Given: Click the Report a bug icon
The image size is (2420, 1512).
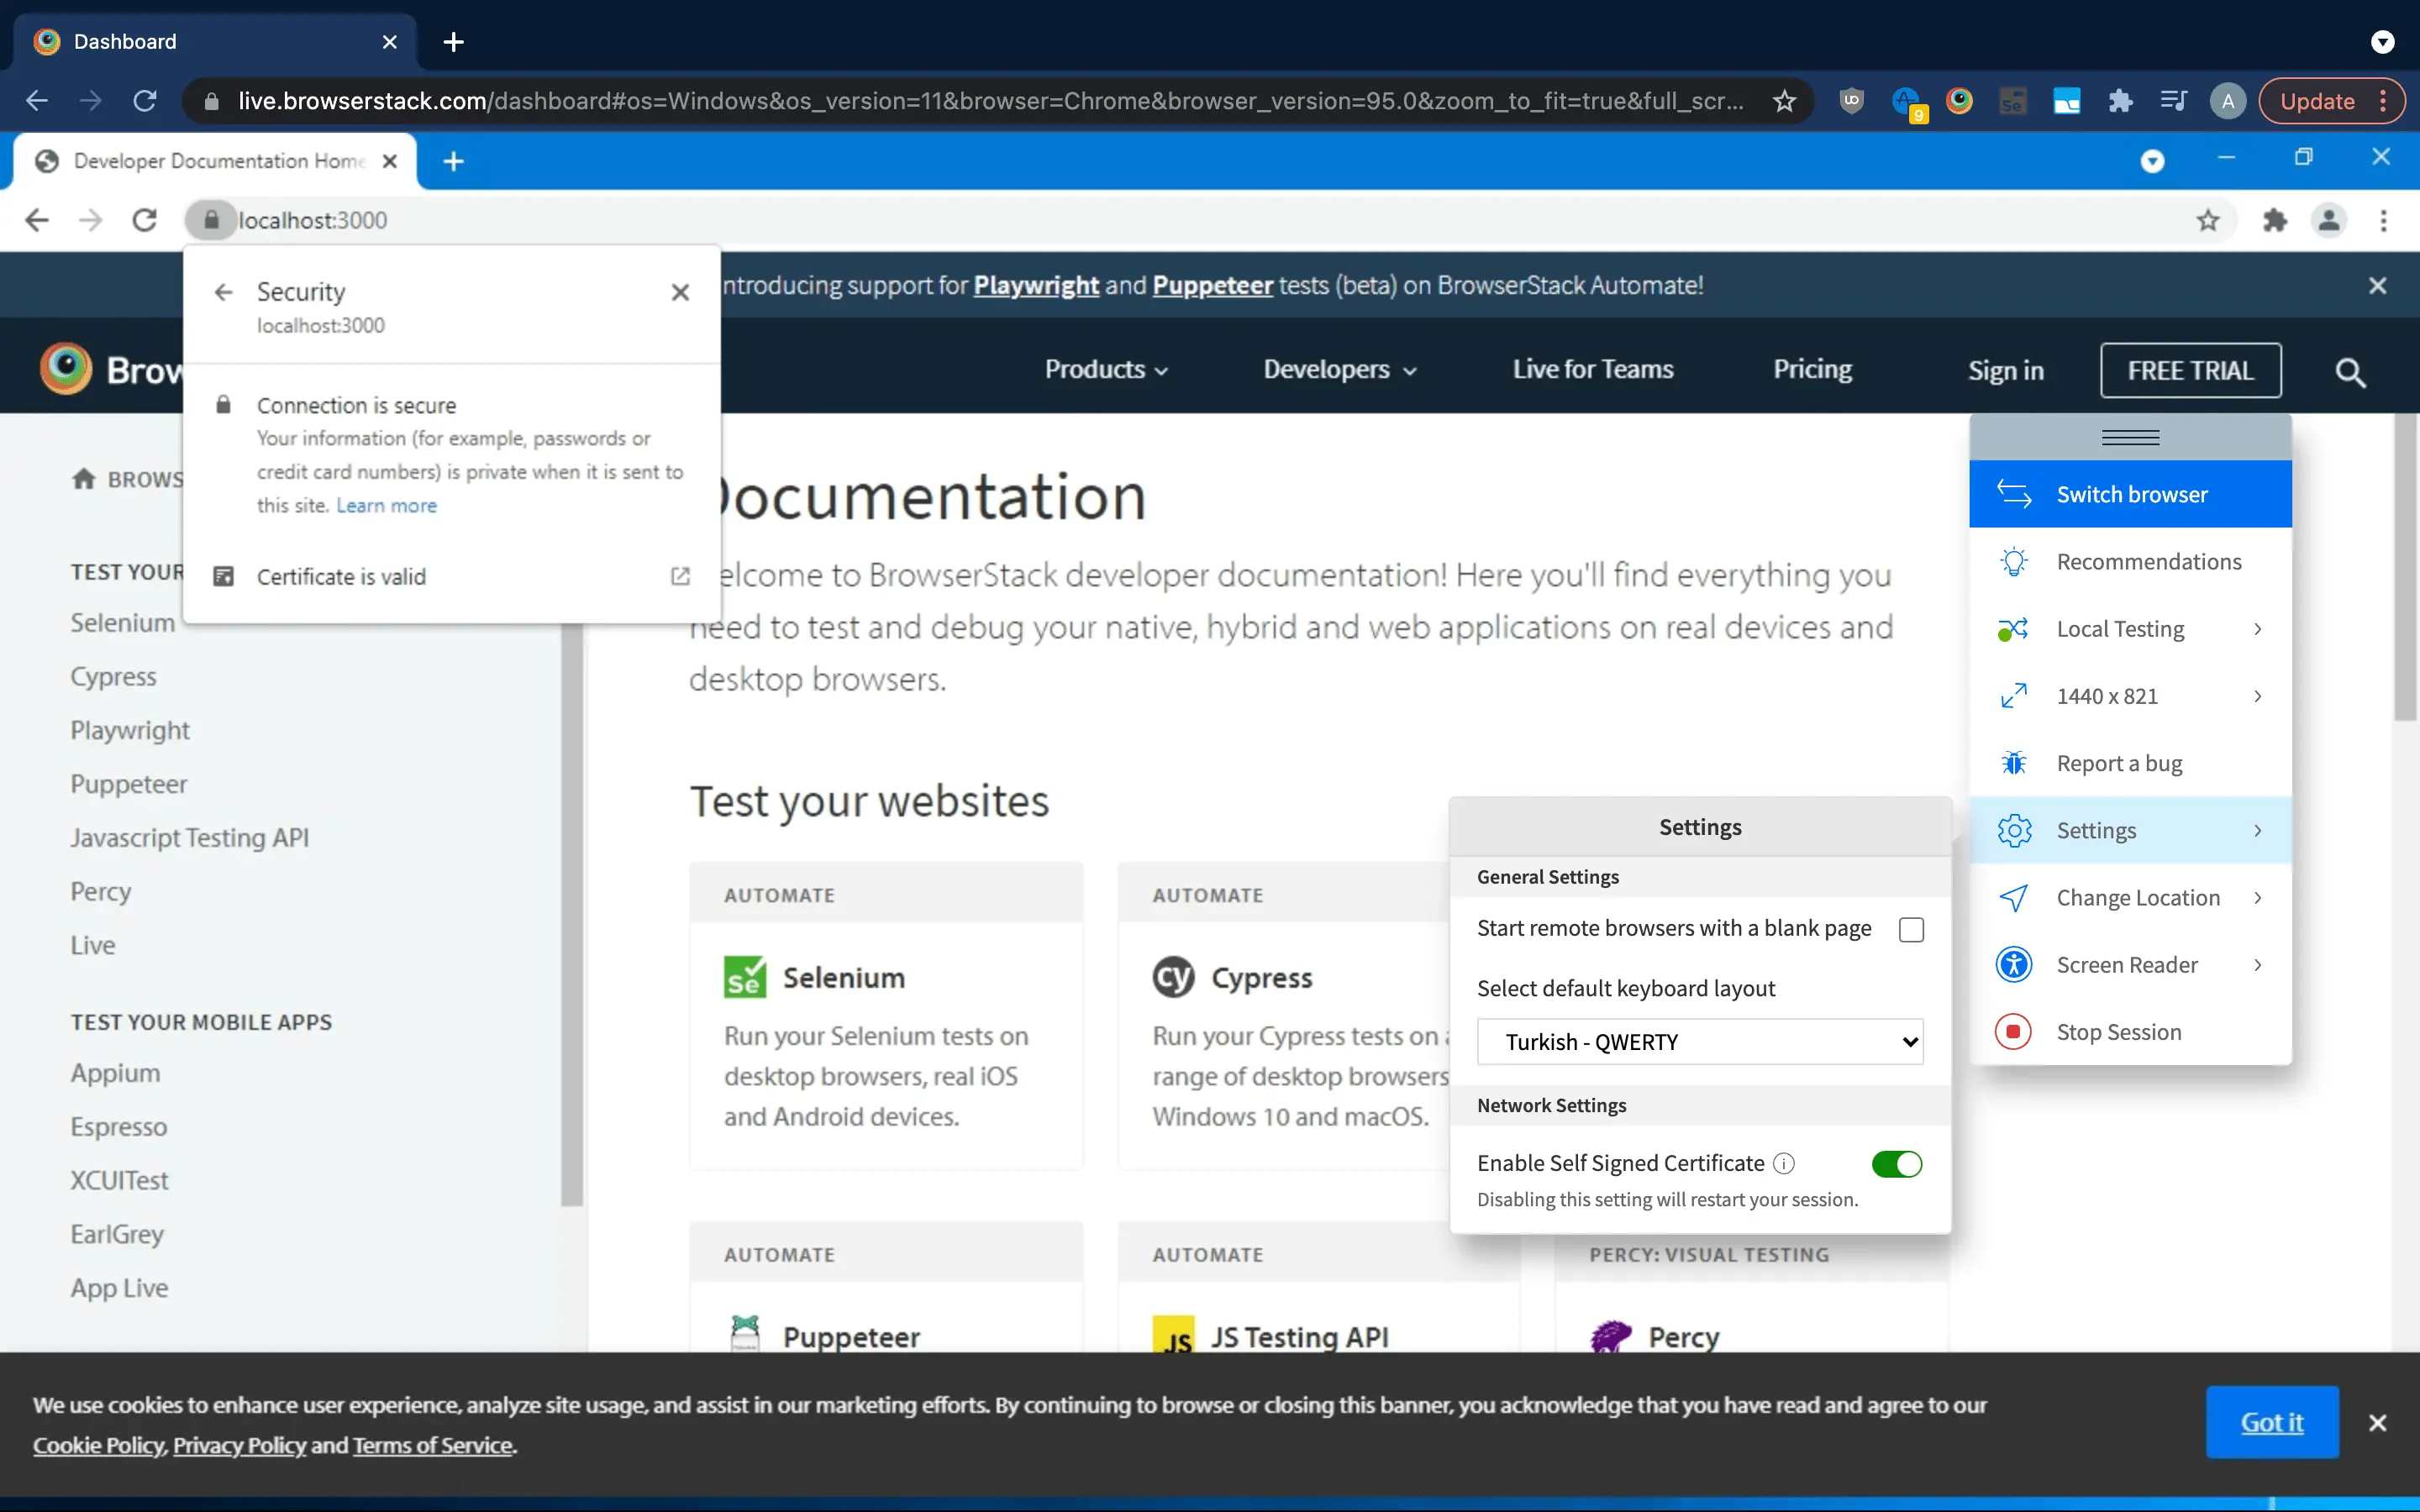Looking at the screenshot, I should [2013, 763].
